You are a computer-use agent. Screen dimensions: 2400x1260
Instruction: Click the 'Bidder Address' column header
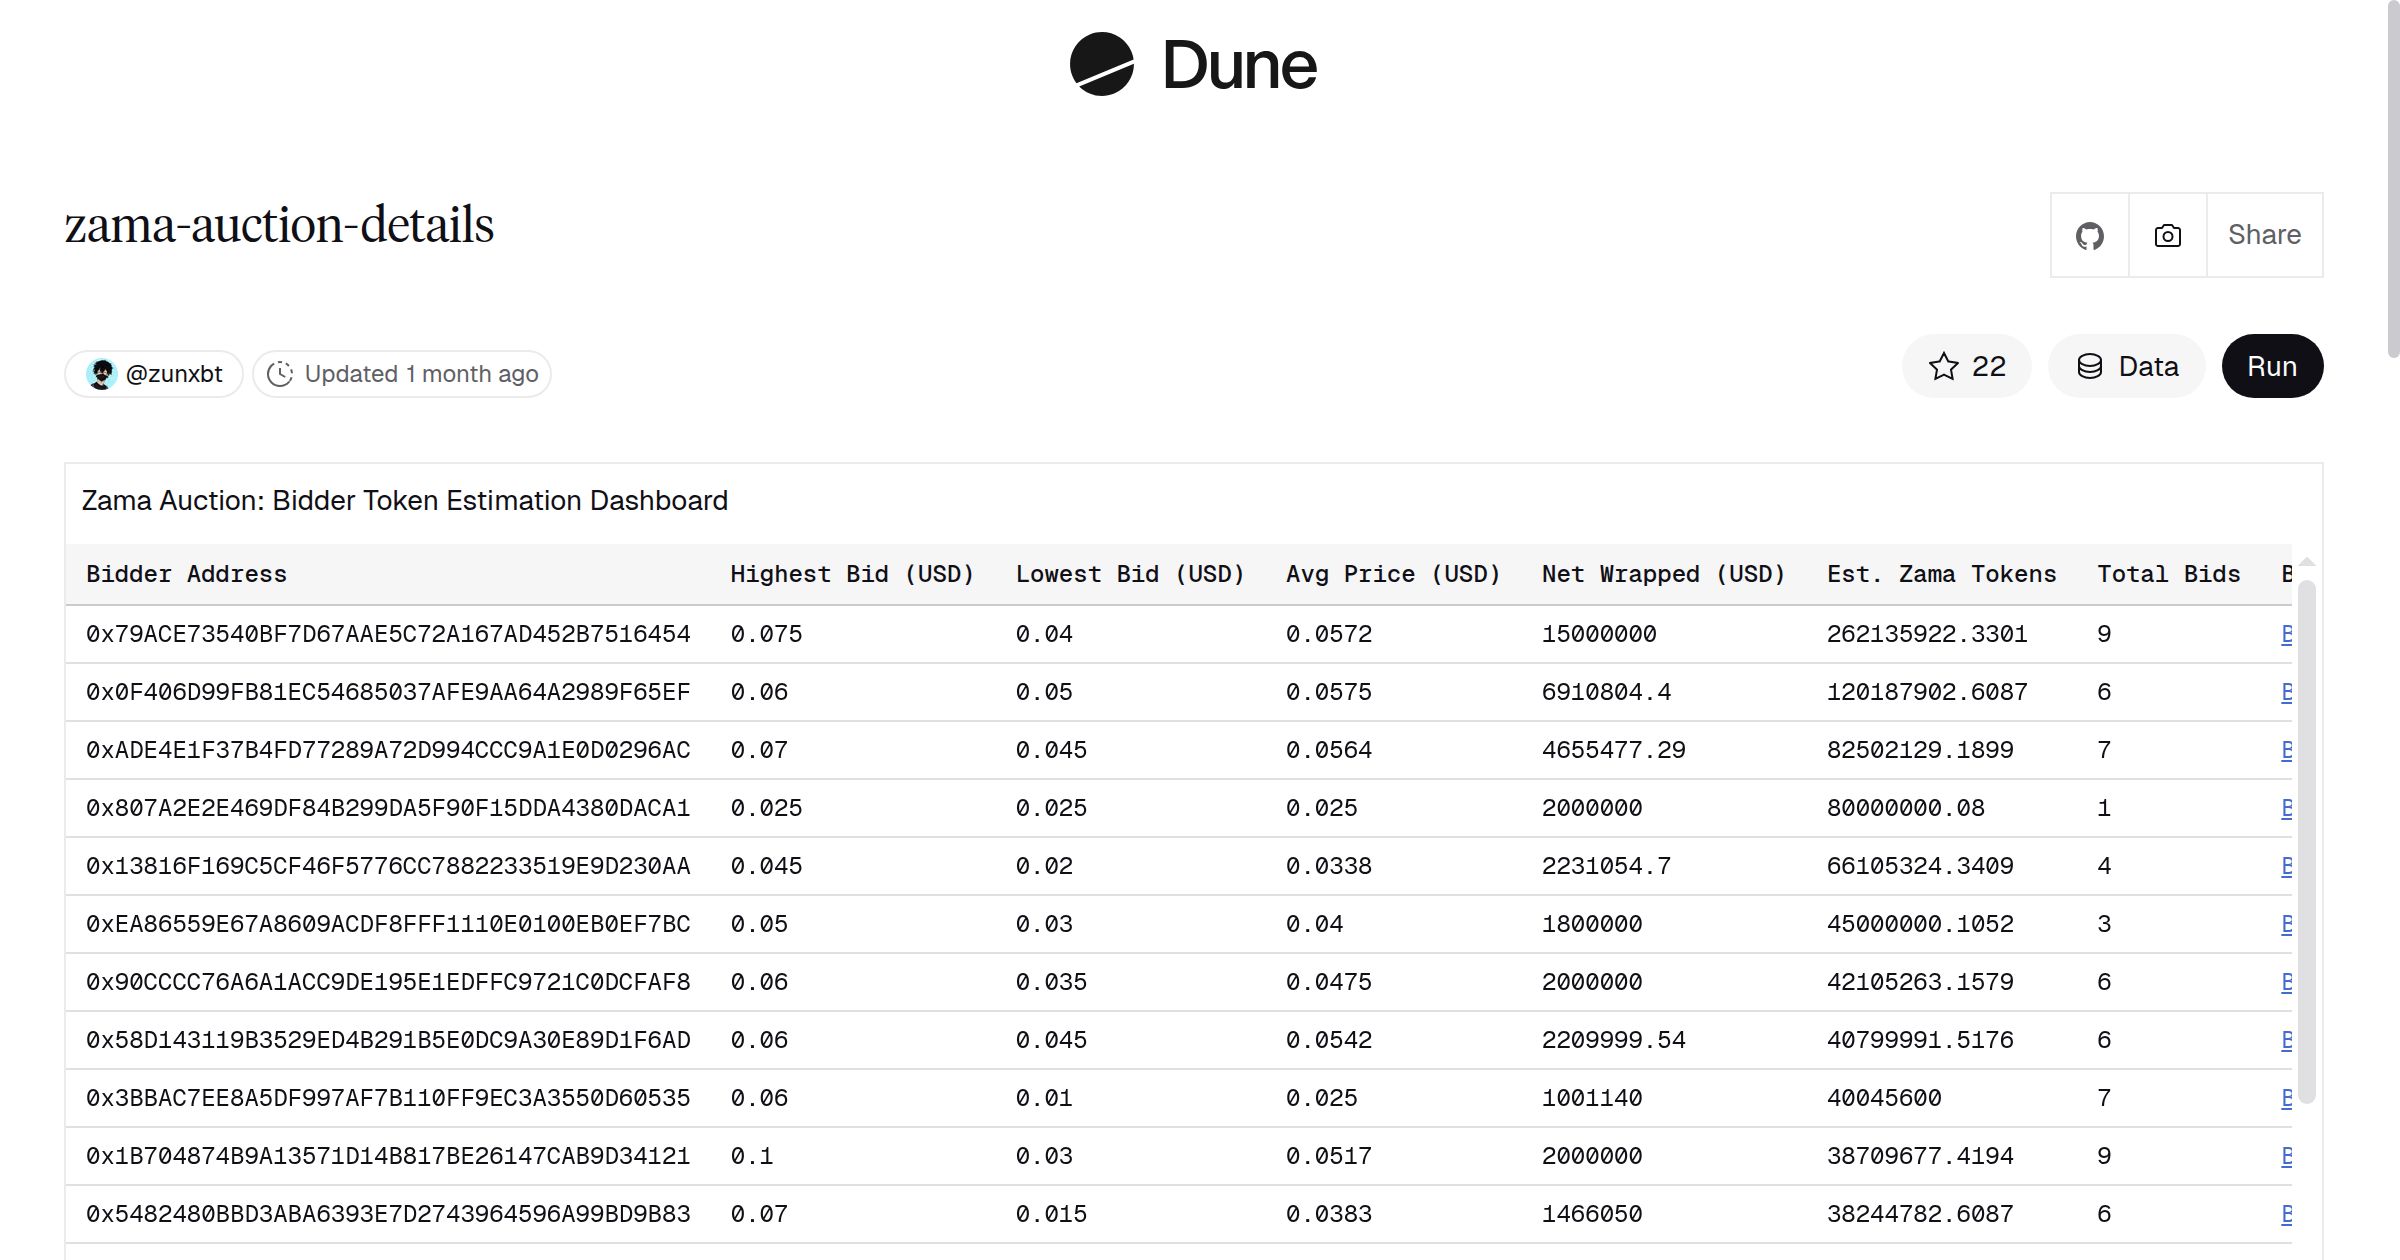pos(187,573)
